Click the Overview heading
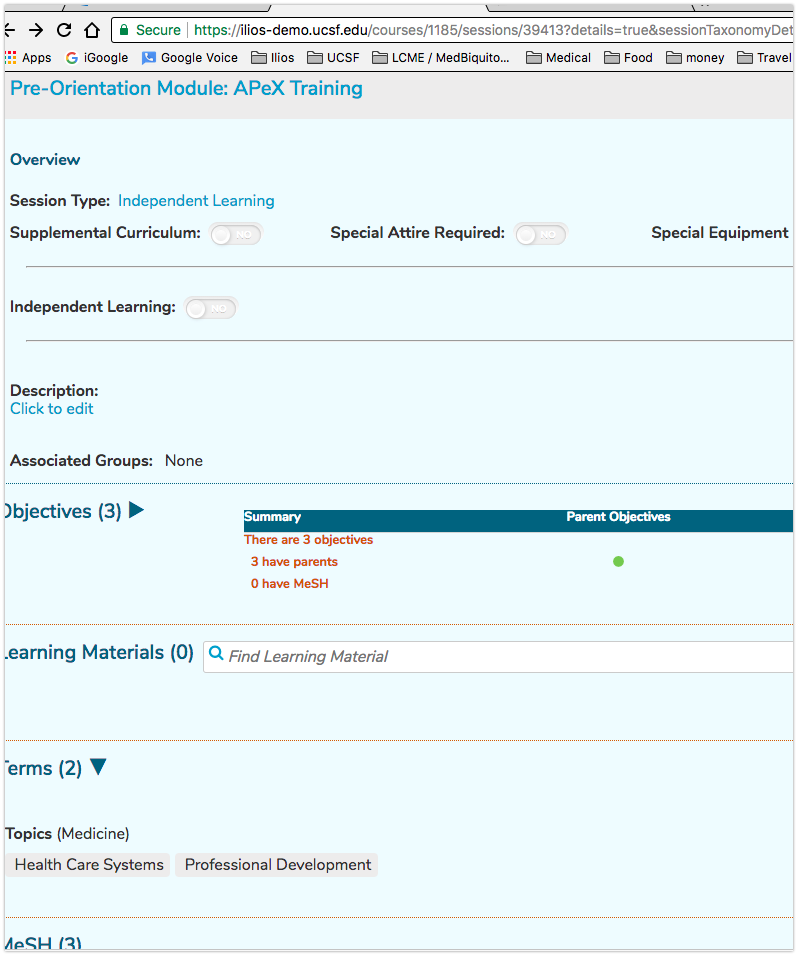 point(45,160)
